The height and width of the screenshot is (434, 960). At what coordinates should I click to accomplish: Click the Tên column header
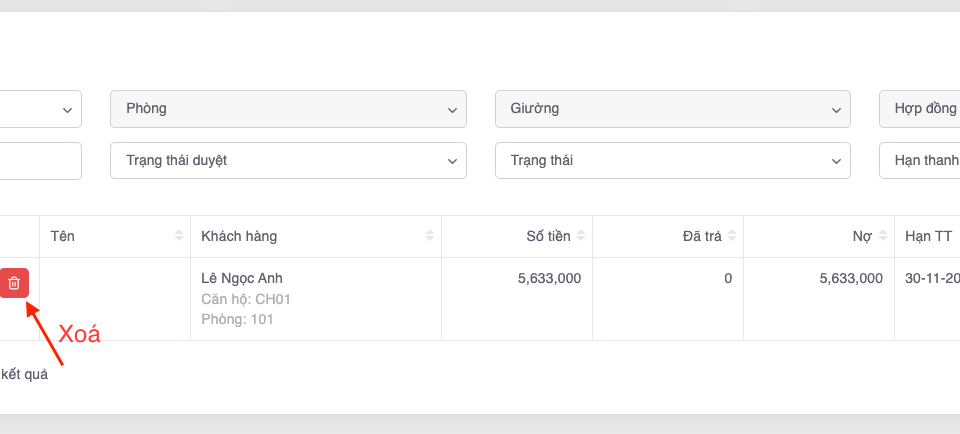coord(63,236)
